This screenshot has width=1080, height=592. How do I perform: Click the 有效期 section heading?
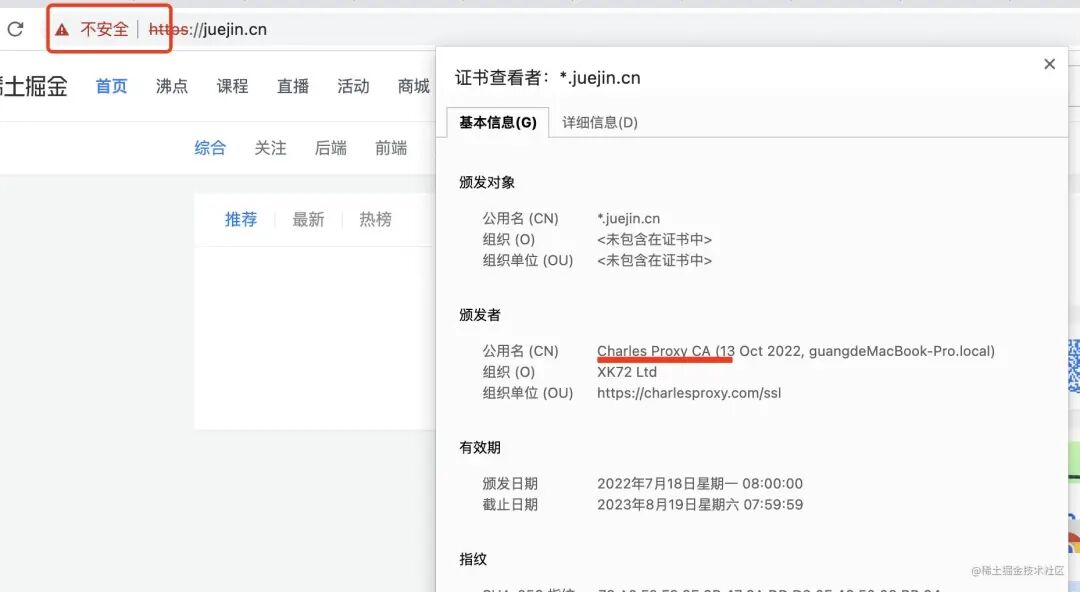(480, 447)
